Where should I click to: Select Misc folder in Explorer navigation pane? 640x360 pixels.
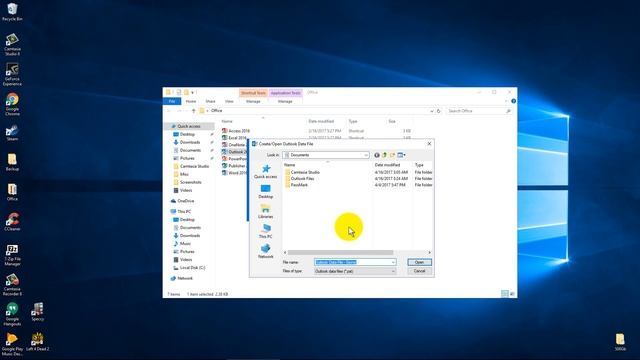[x=184, y=174]
